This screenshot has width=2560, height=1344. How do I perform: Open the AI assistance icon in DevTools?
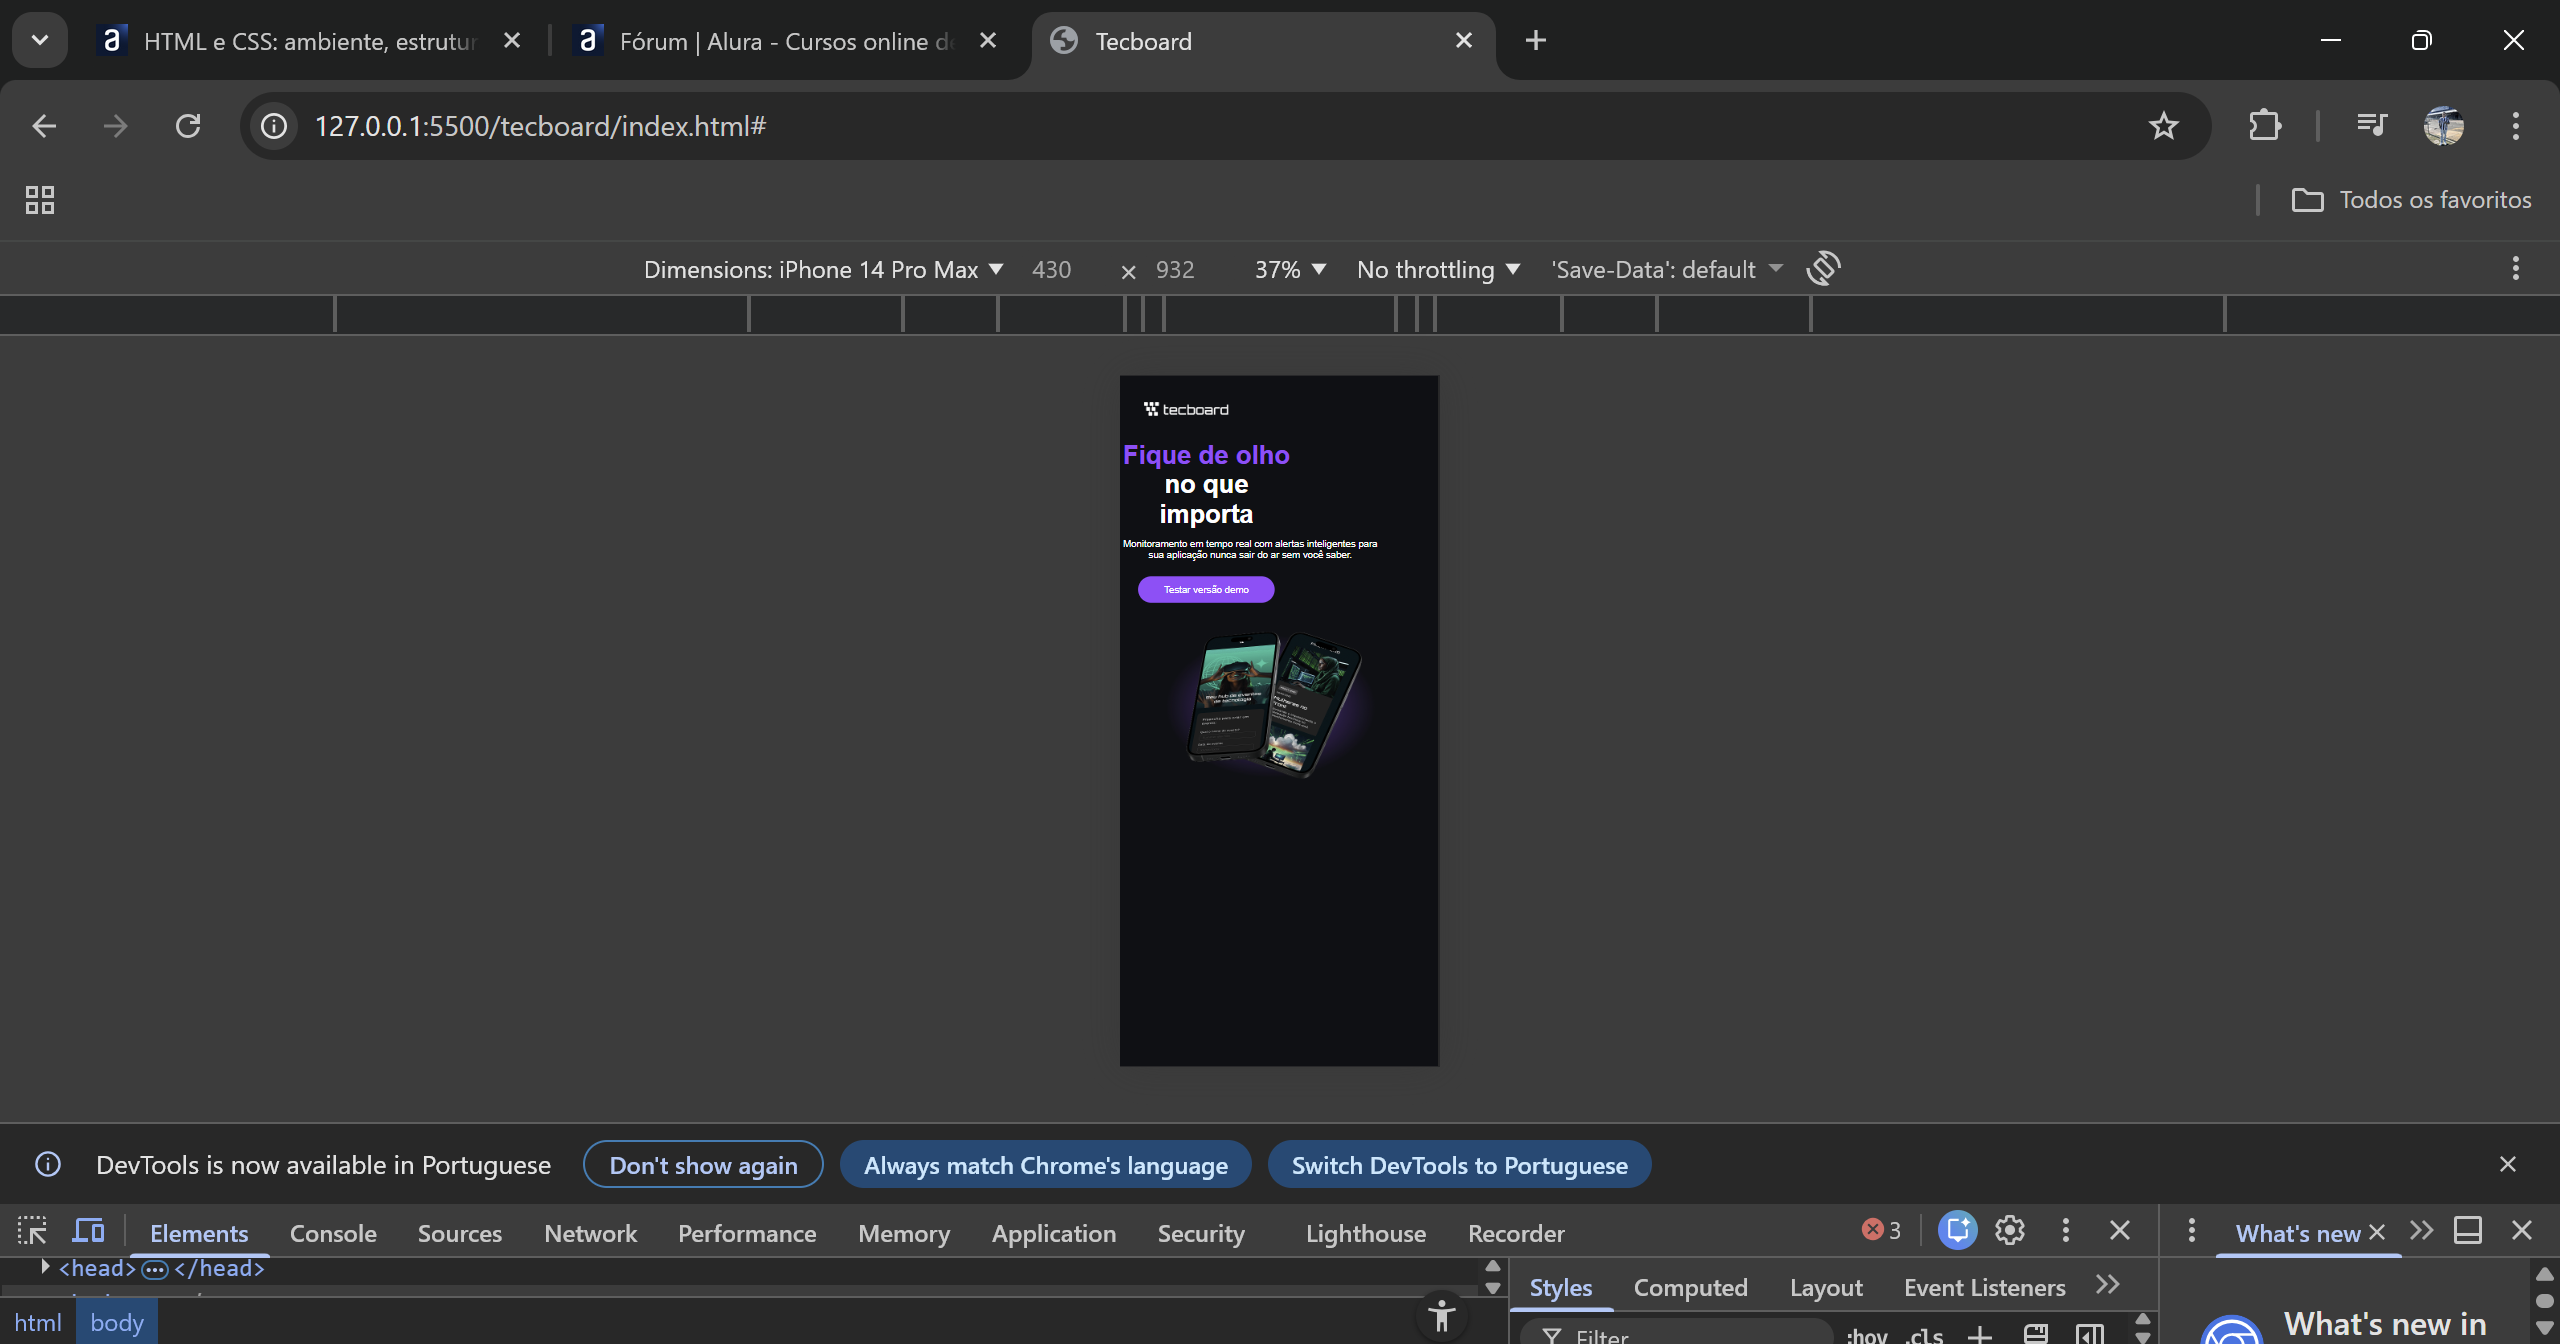pyautogui.click(x=1956, y=1231)
